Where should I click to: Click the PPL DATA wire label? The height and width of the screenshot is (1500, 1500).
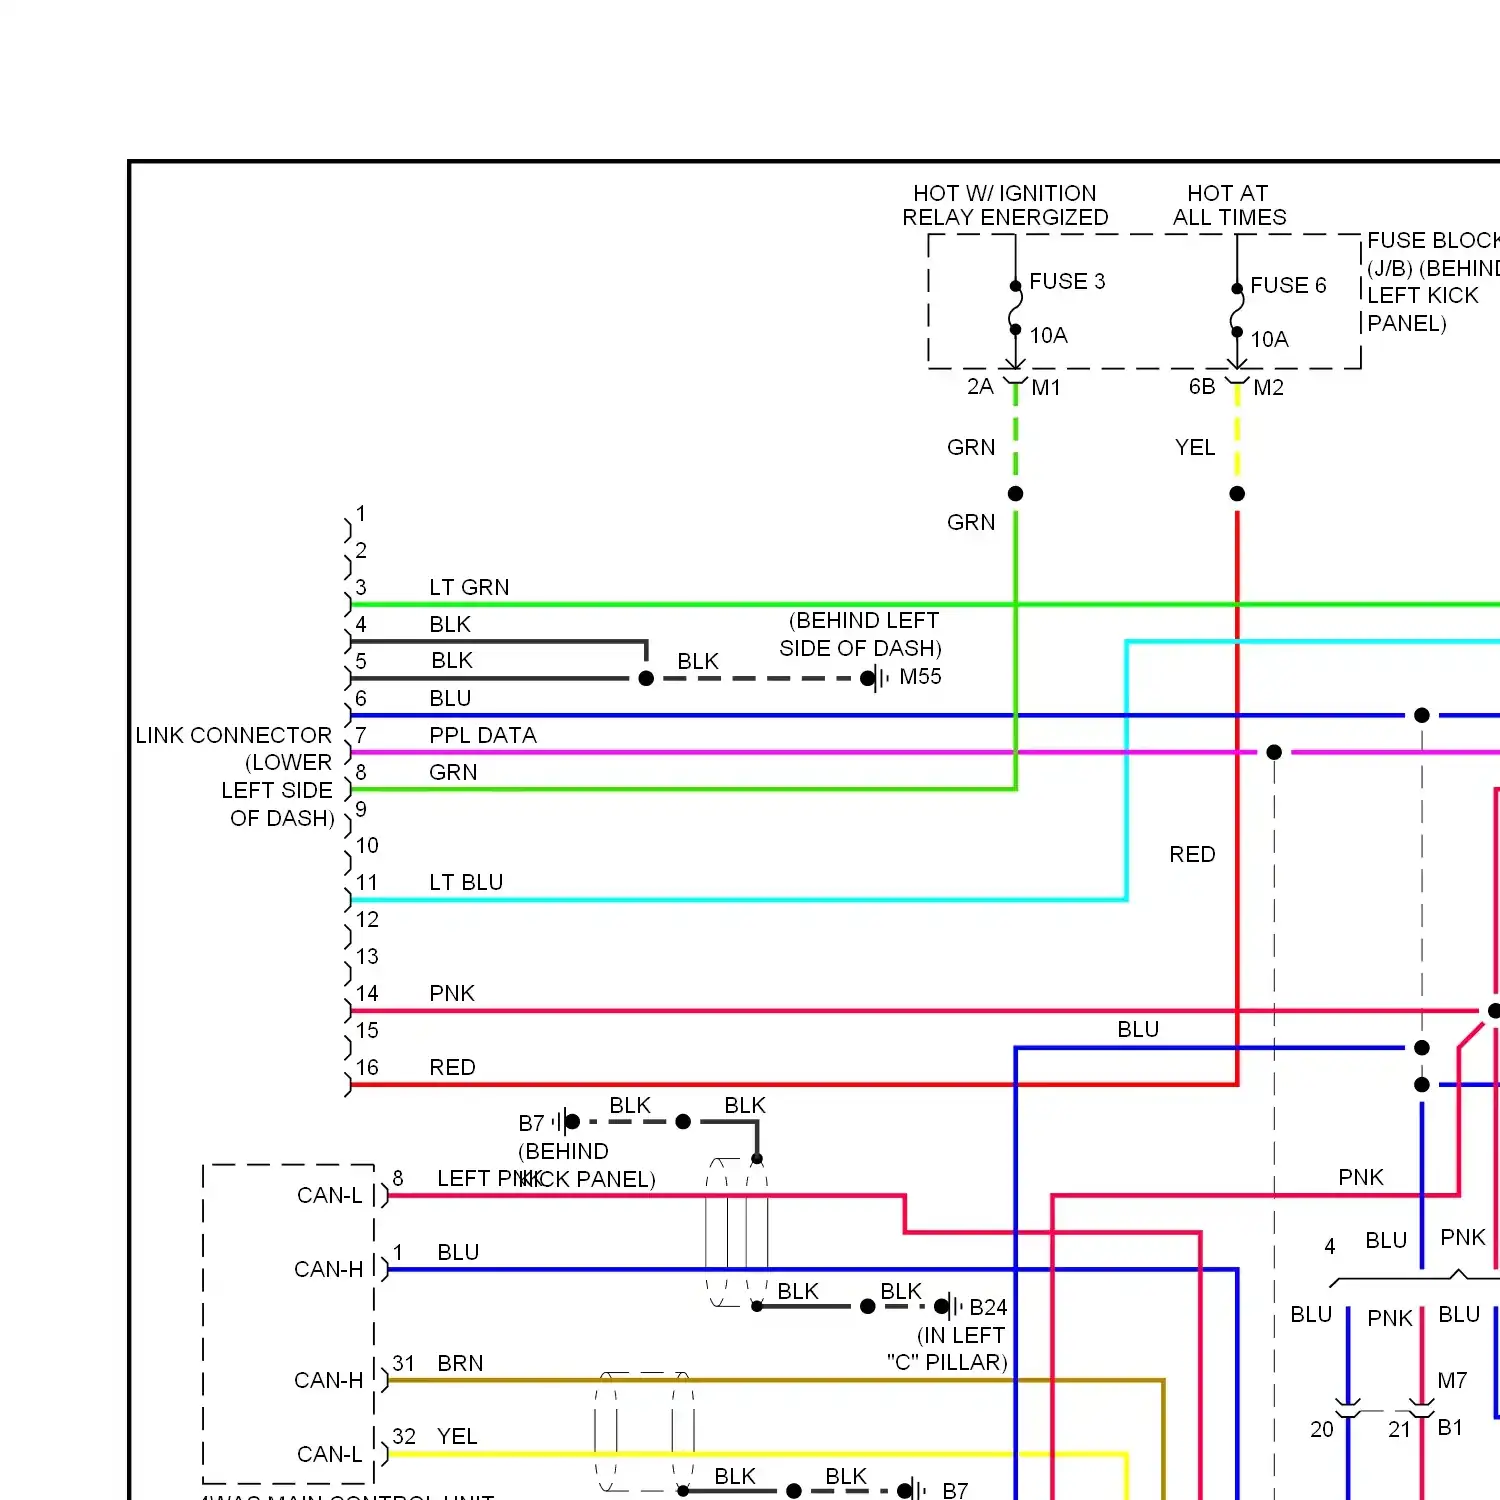(x=483, y=735)
